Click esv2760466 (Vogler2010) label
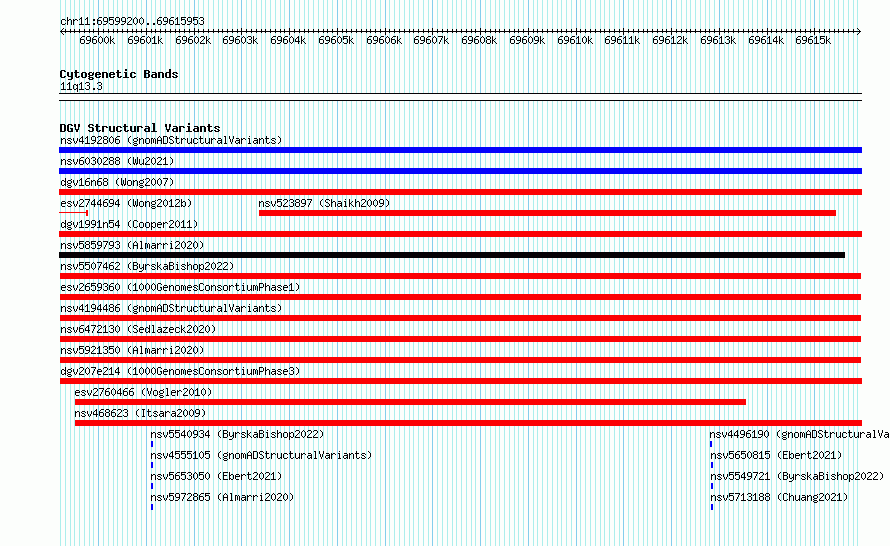The image size is (890, 546). click(143, 392)
